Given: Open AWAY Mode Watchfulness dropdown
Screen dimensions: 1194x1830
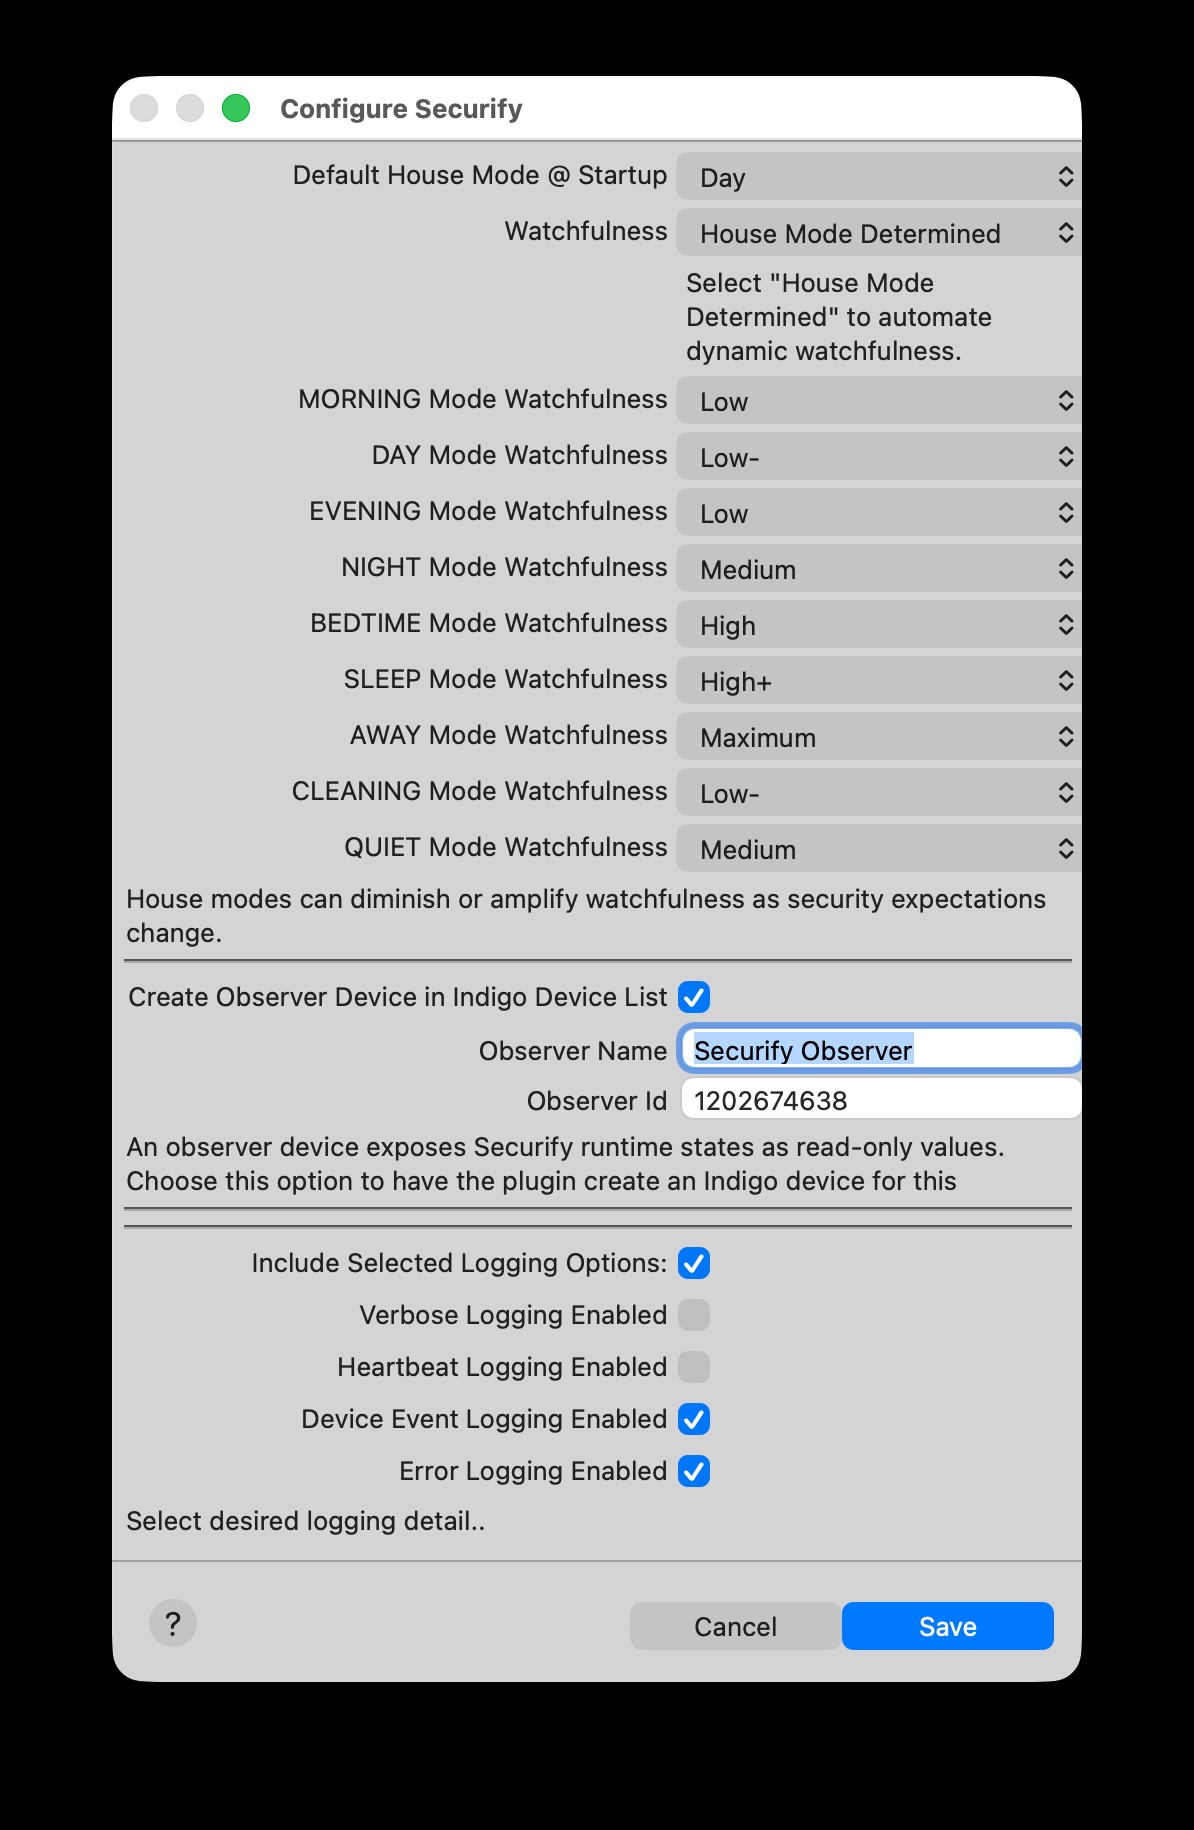Looking at the screenshot, I should [879, 737].
